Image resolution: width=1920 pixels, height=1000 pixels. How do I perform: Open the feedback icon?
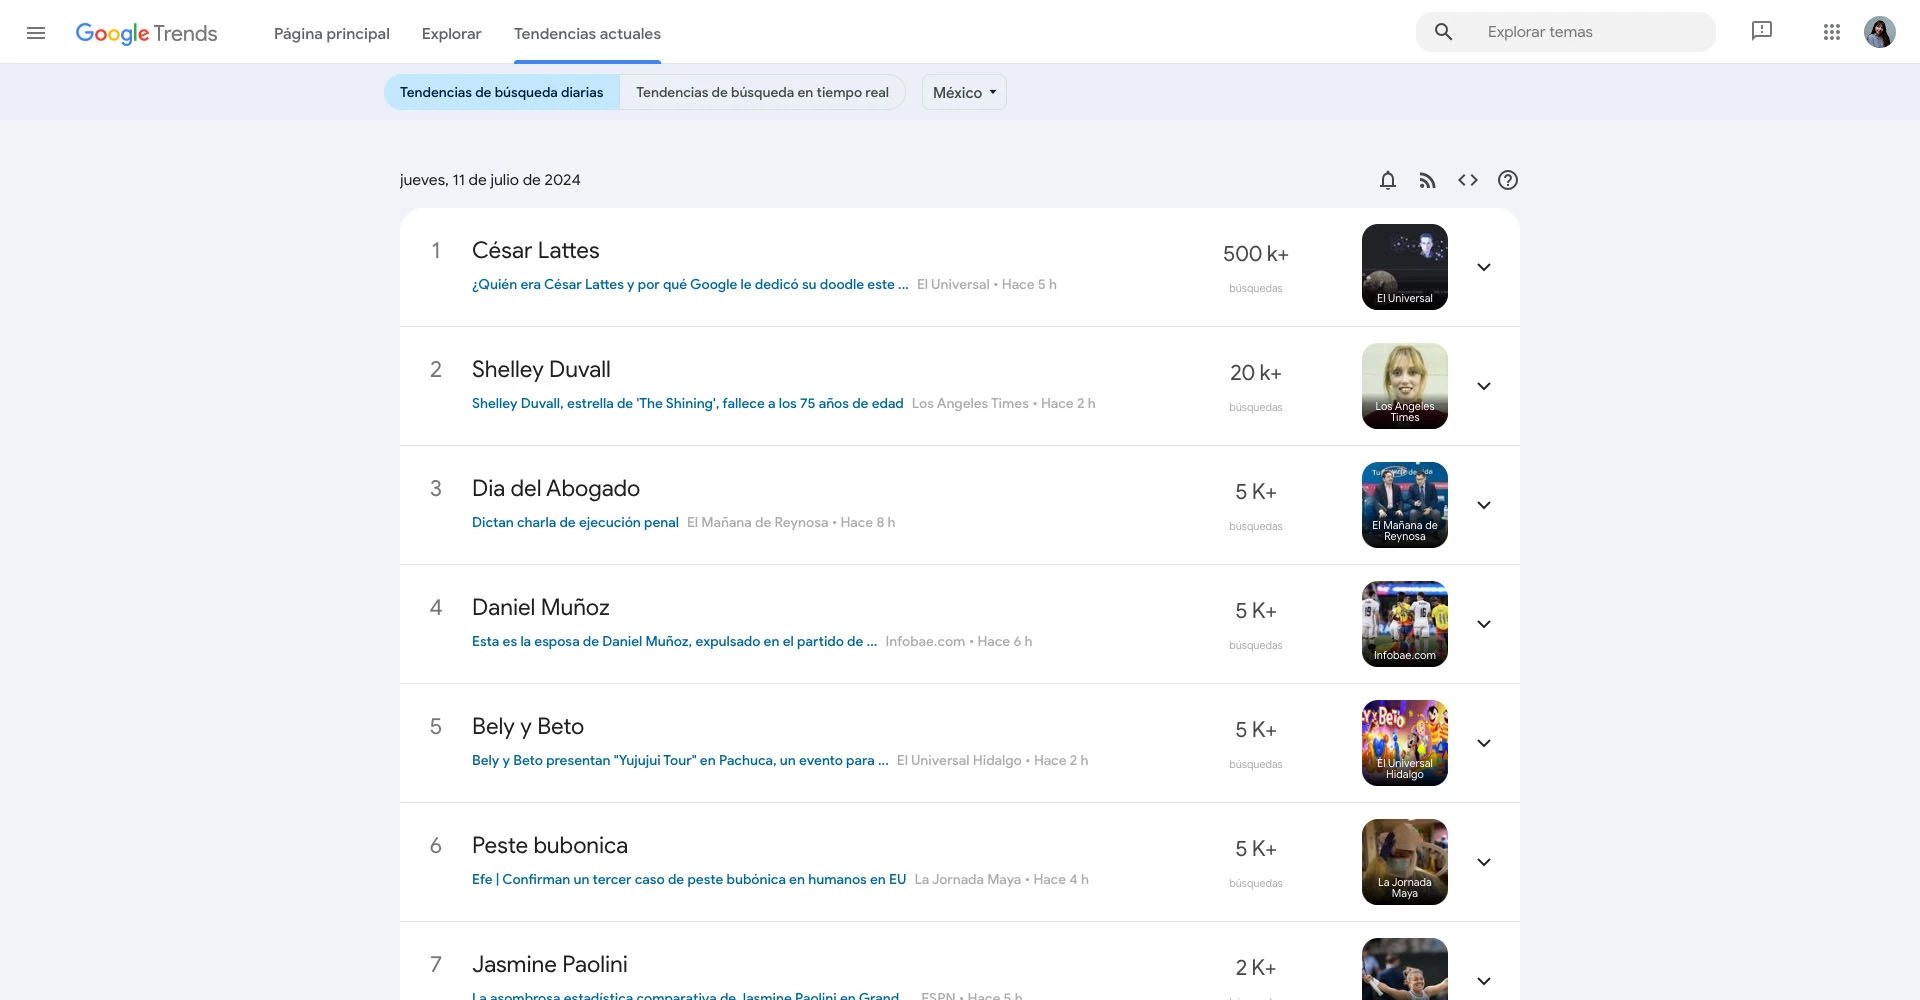(1761, 31)
